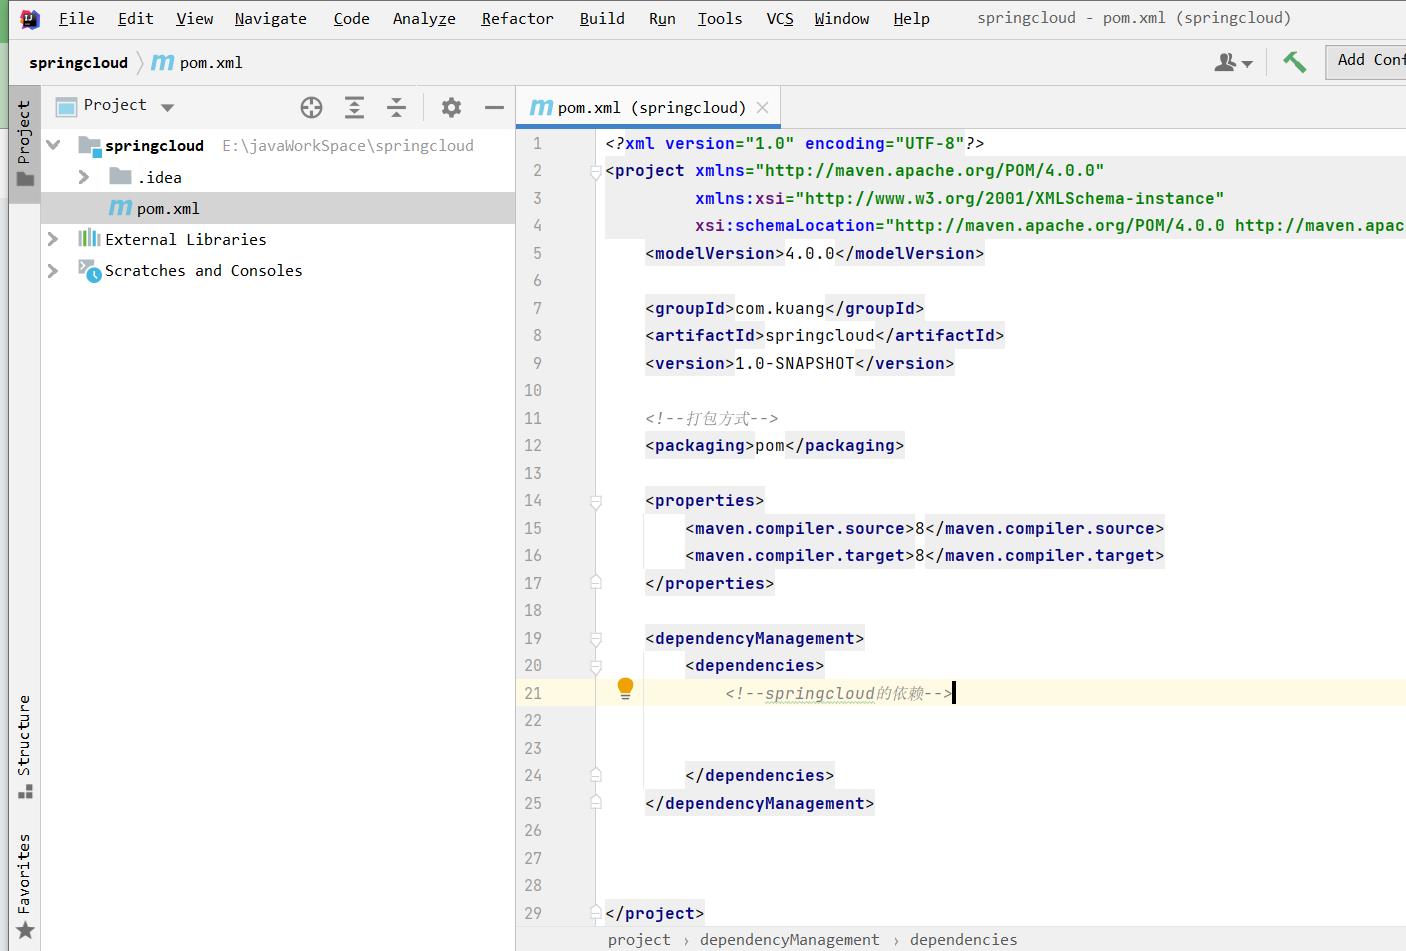Open the Edit menu
Viewport: 1406px width, 951px height.
pyautogui.click(x=135, y=18)
